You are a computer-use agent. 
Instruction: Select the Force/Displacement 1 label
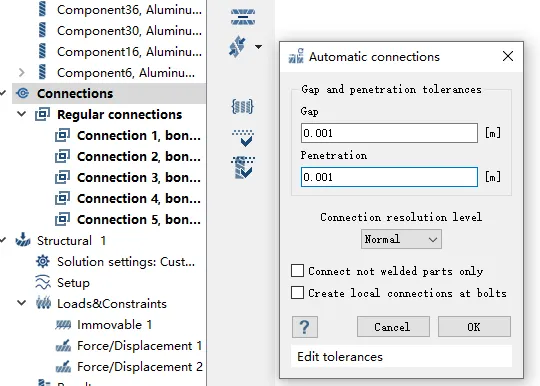pyautogui.click(x=139, y=346)
